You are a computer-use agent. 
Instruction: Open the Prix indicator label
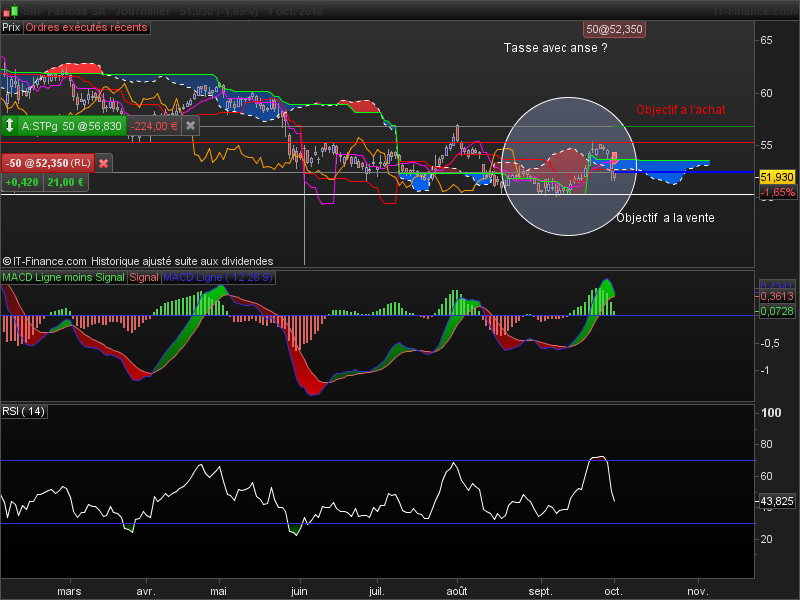(x=11, y=28)
